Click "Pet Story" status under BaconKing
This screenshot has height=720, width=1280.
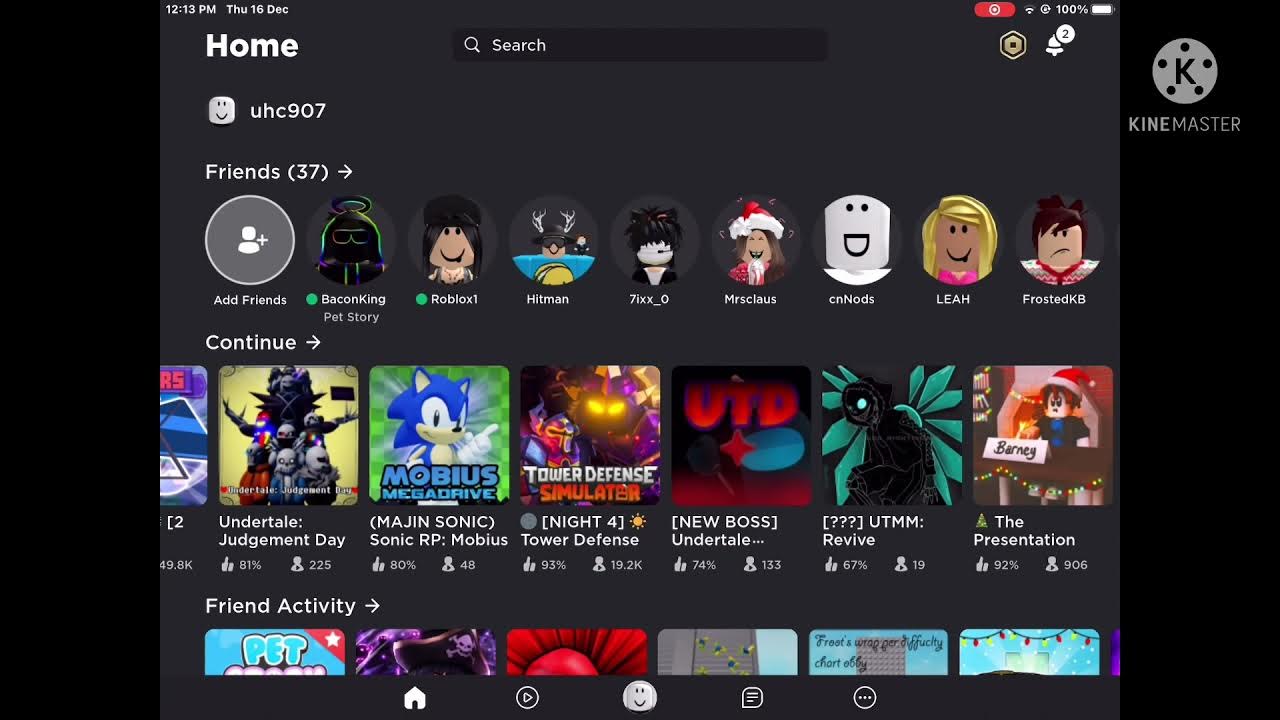click(x=351, y=317)
